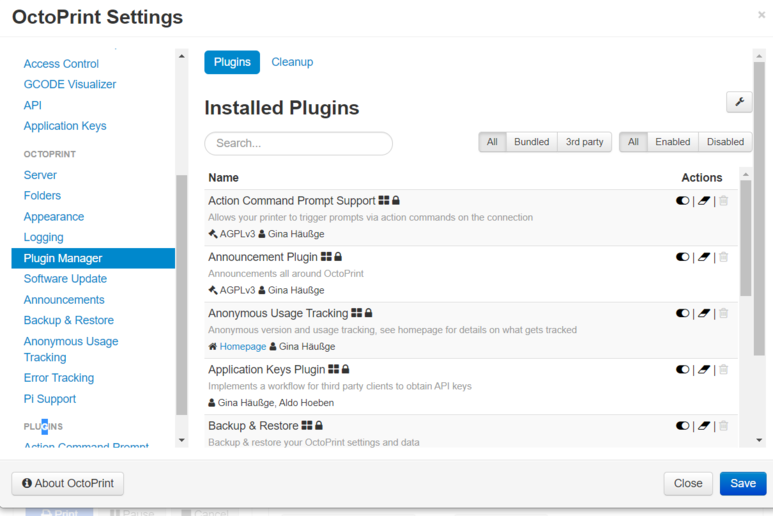Open Access Control settings

(61, 64)
